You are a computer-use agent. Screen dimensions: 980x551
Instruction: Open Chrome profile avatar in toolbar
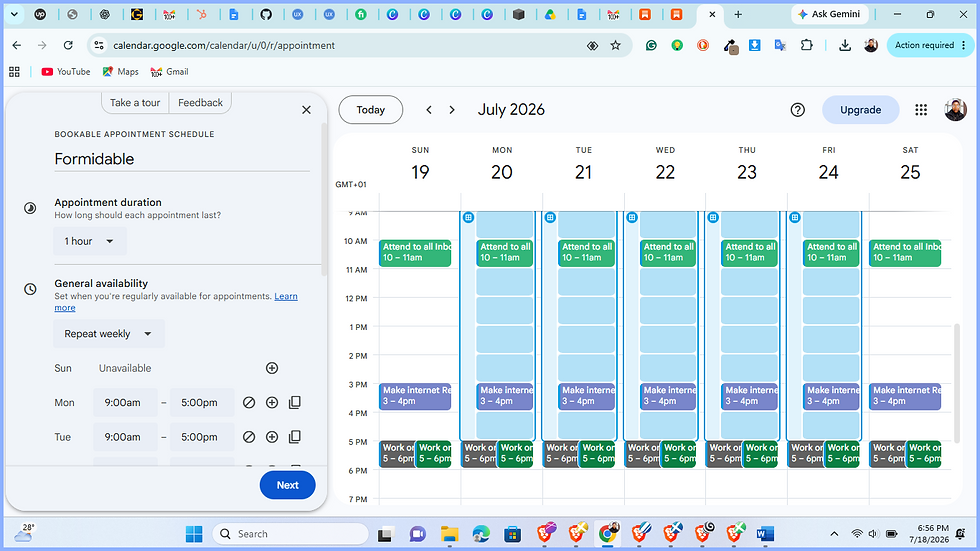tap(871, 45)
